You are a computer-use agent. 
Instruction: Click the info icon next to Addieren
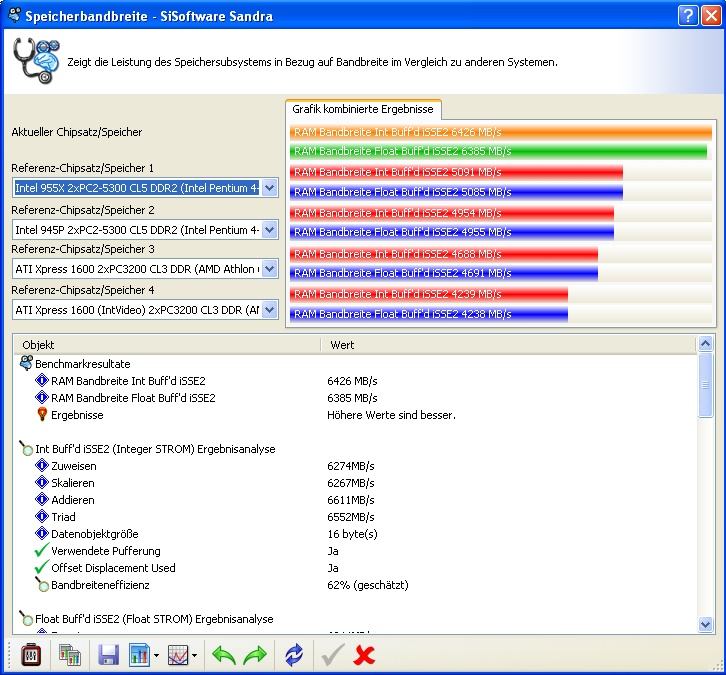42,500
